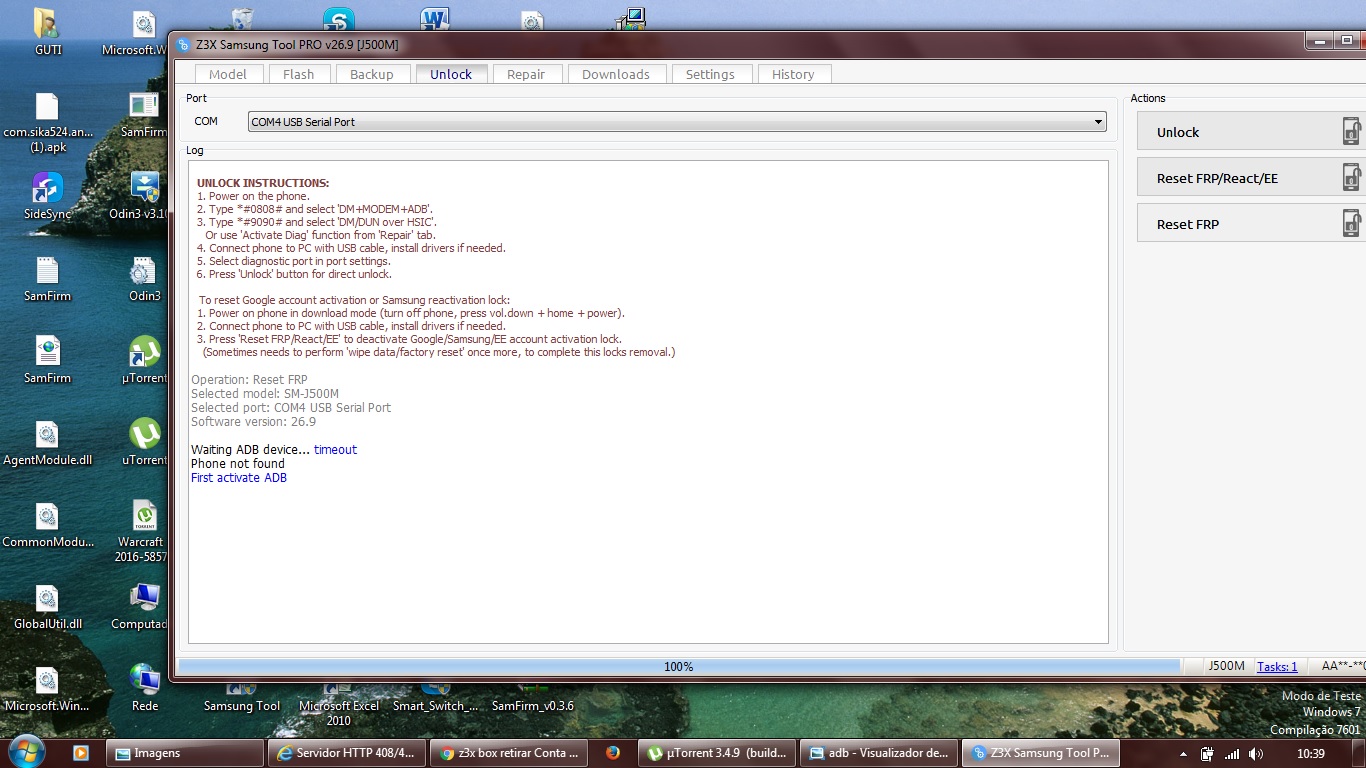Open the Rede network desktop icon
Viewport: 1366px width, 768px height.
pyautogui.click(x=145, y=688)
